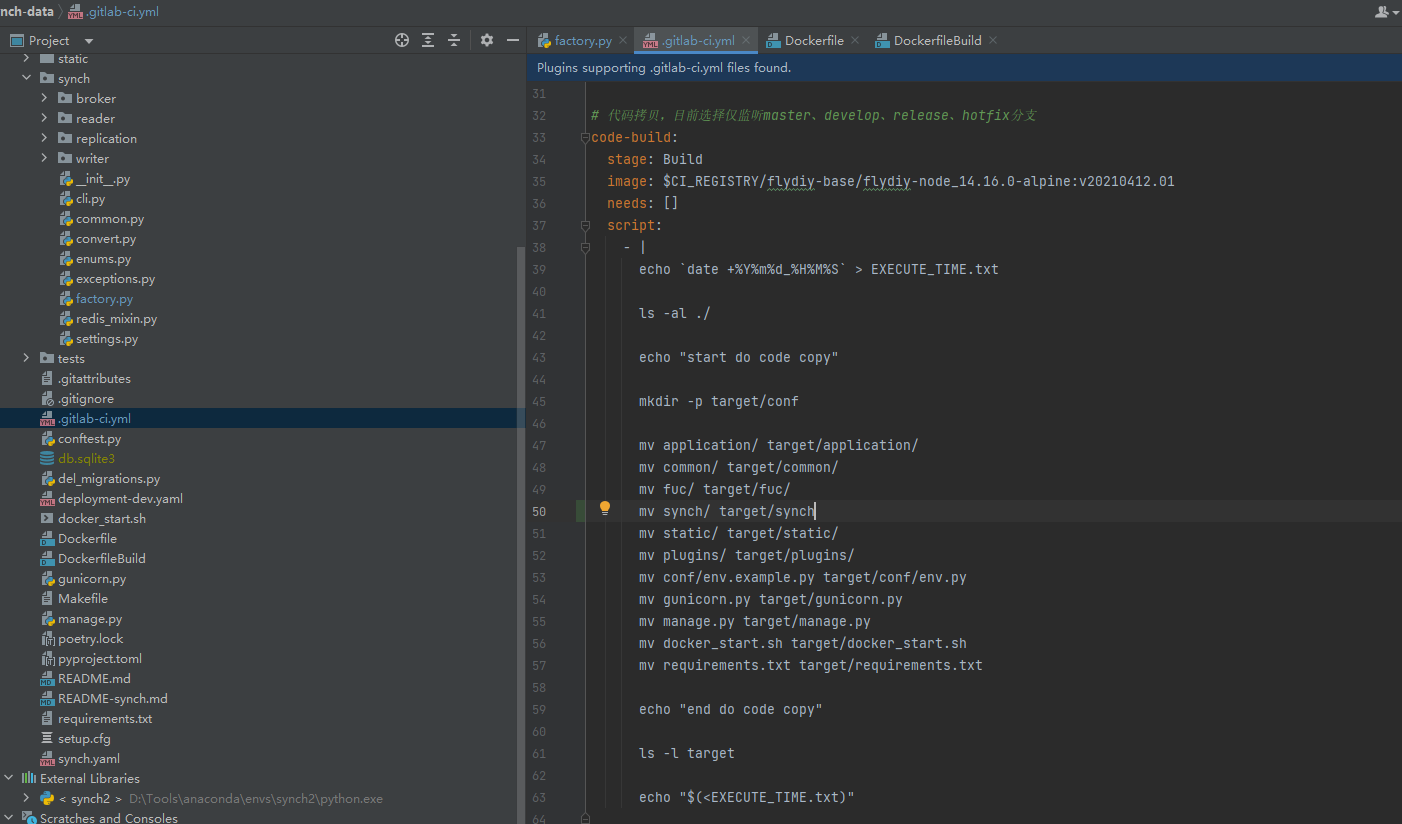The height and width of the screenshot is (824, 1402).
Task: Click the Collapse All icon in Project toolbar
Action: pyautogui.click(x=453, y=40)
